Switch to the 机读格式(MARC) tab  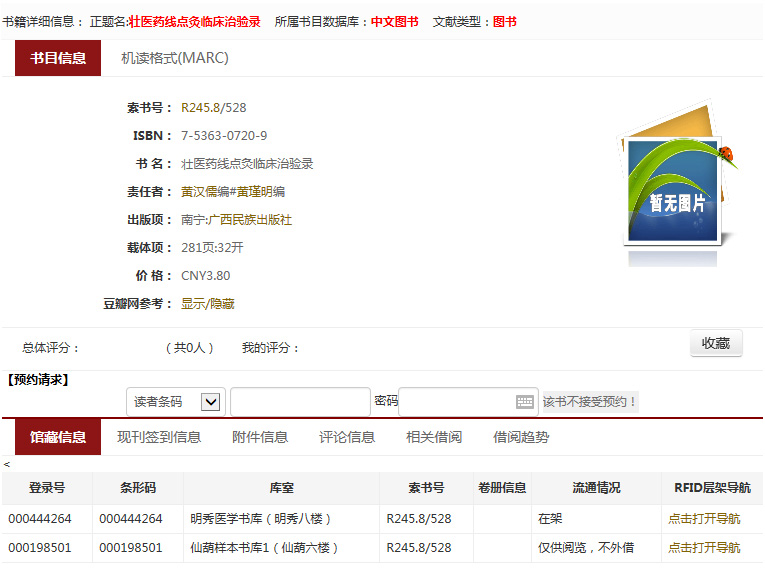tap(175, 58)
